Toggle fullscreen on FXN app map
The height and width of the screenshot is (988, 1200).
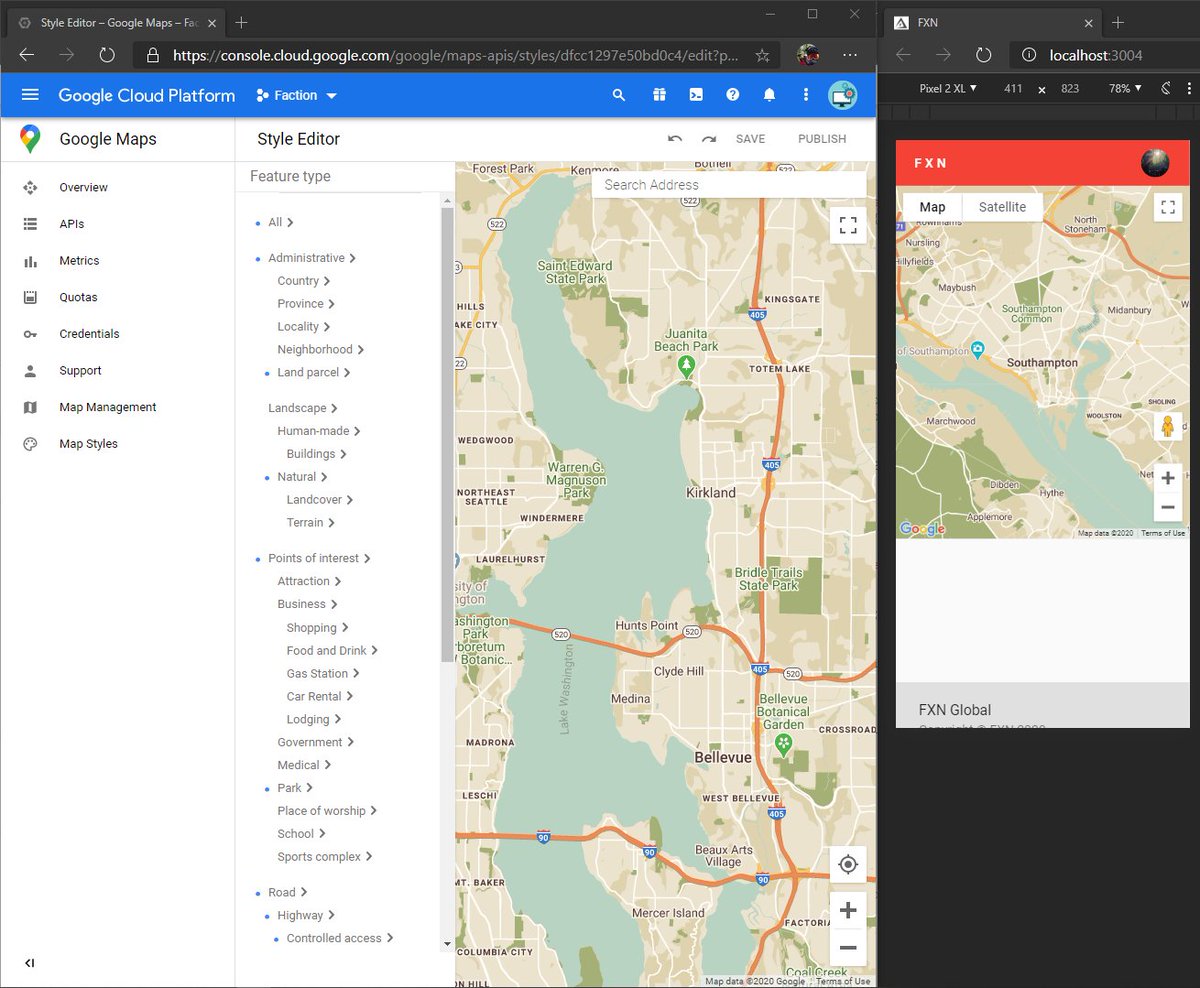point(1167,207)
